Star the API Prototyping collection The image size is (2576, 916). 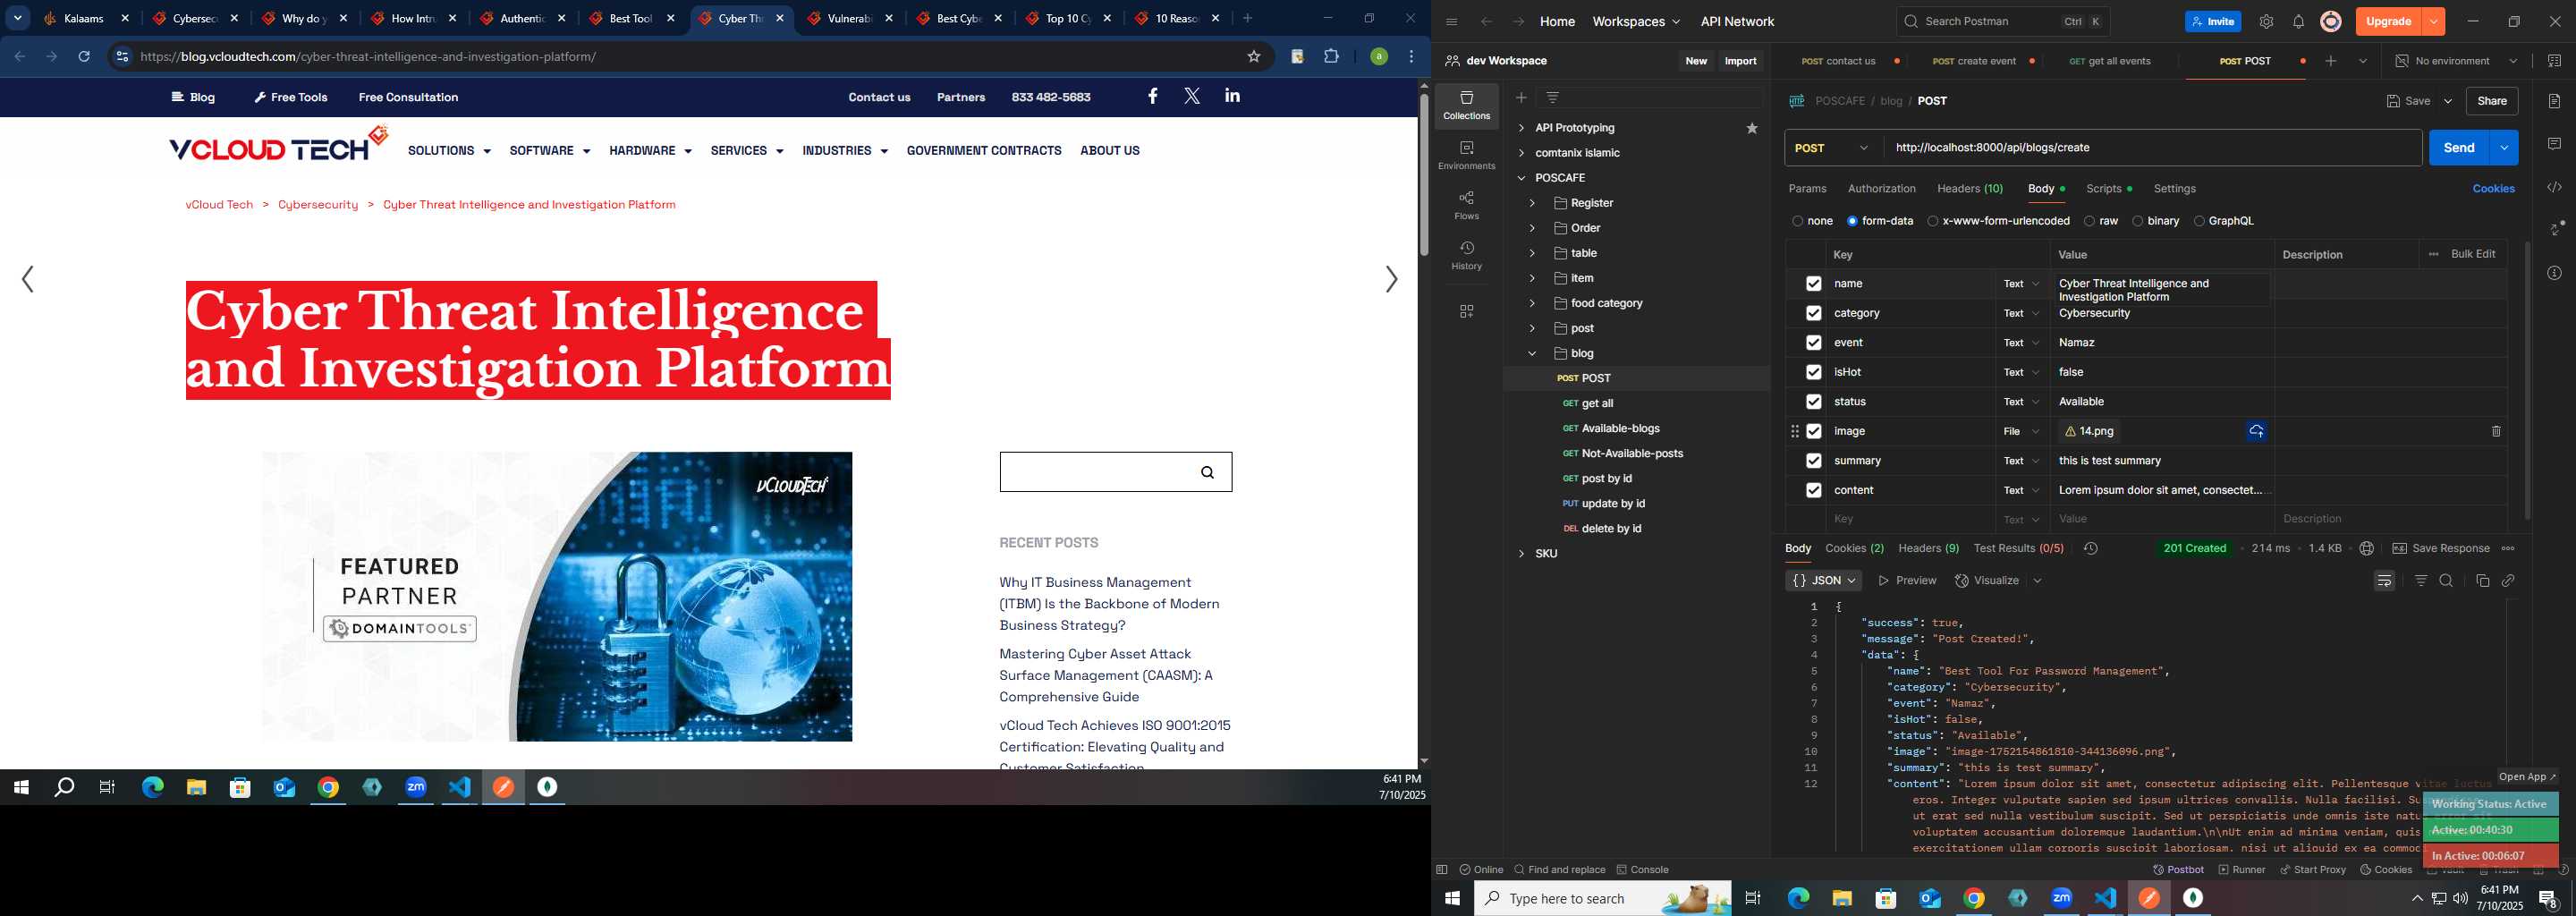[x=1752, y=128]
